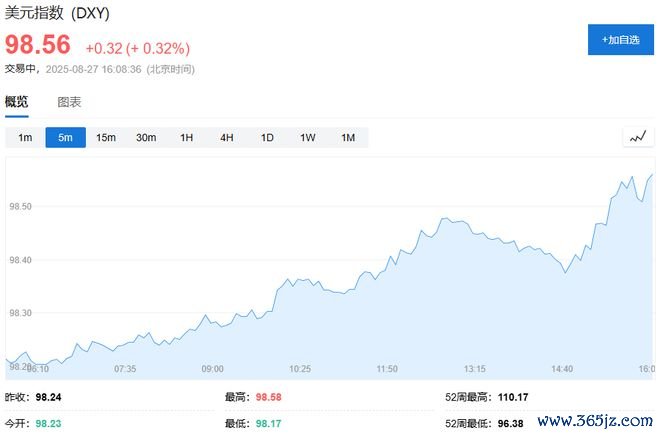This screenshot has height=436, width=660.
Task: Click the chart at 09:00 time label
Action: 212,368
